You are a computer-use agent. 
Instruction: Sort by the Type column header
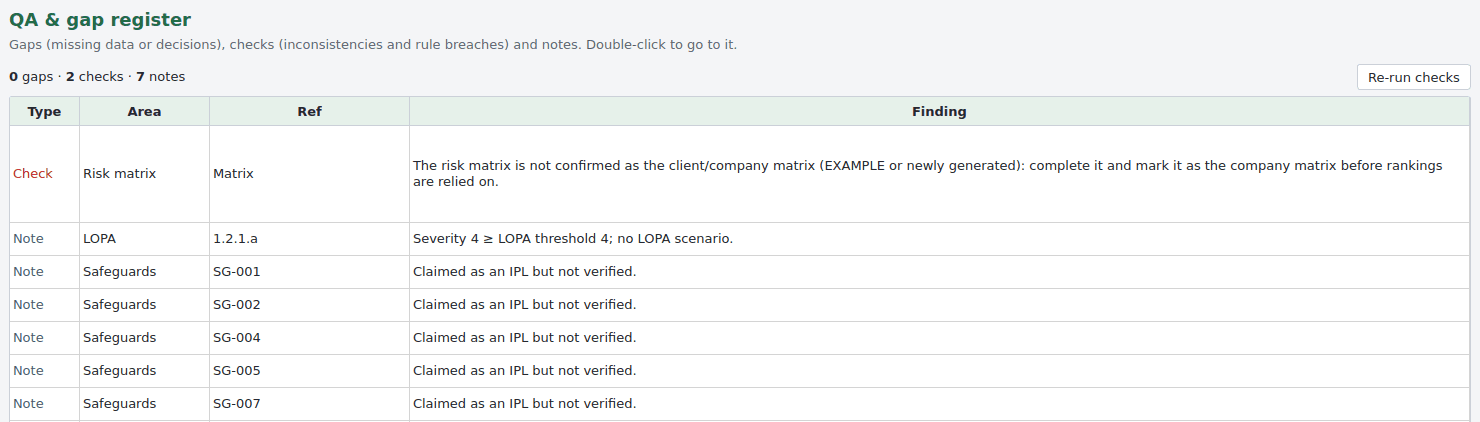(45, 111)
